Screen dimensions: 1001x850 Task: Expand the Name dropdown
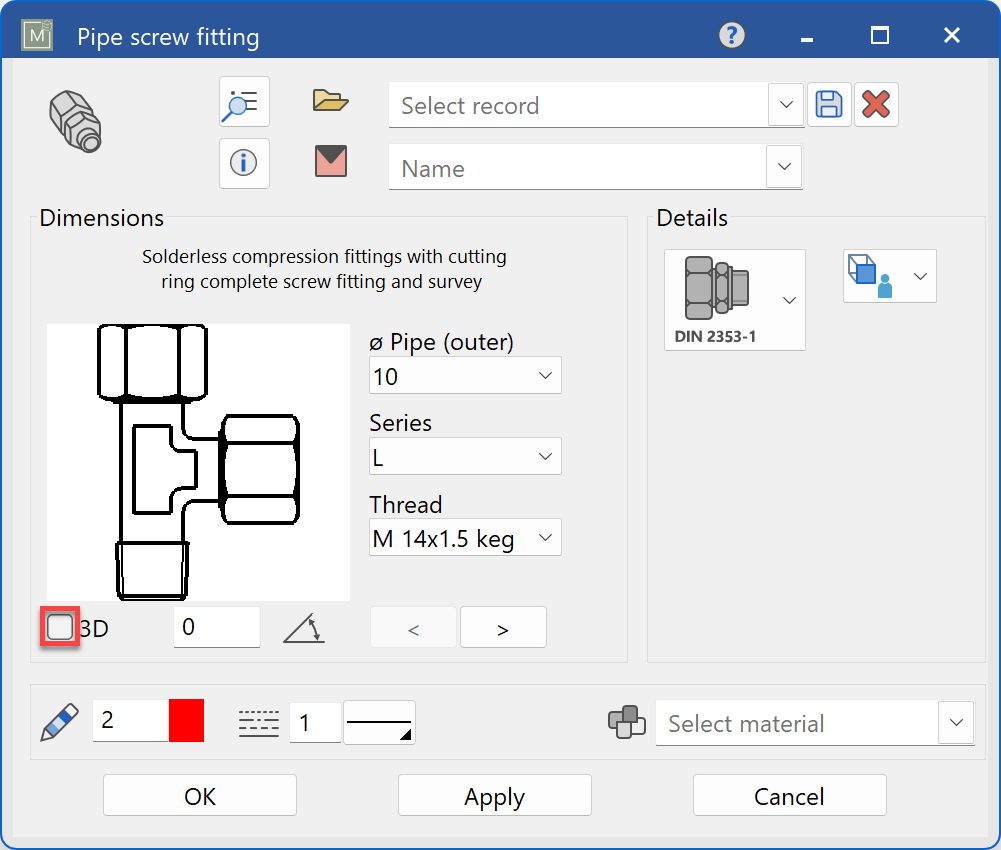point(786,167)
